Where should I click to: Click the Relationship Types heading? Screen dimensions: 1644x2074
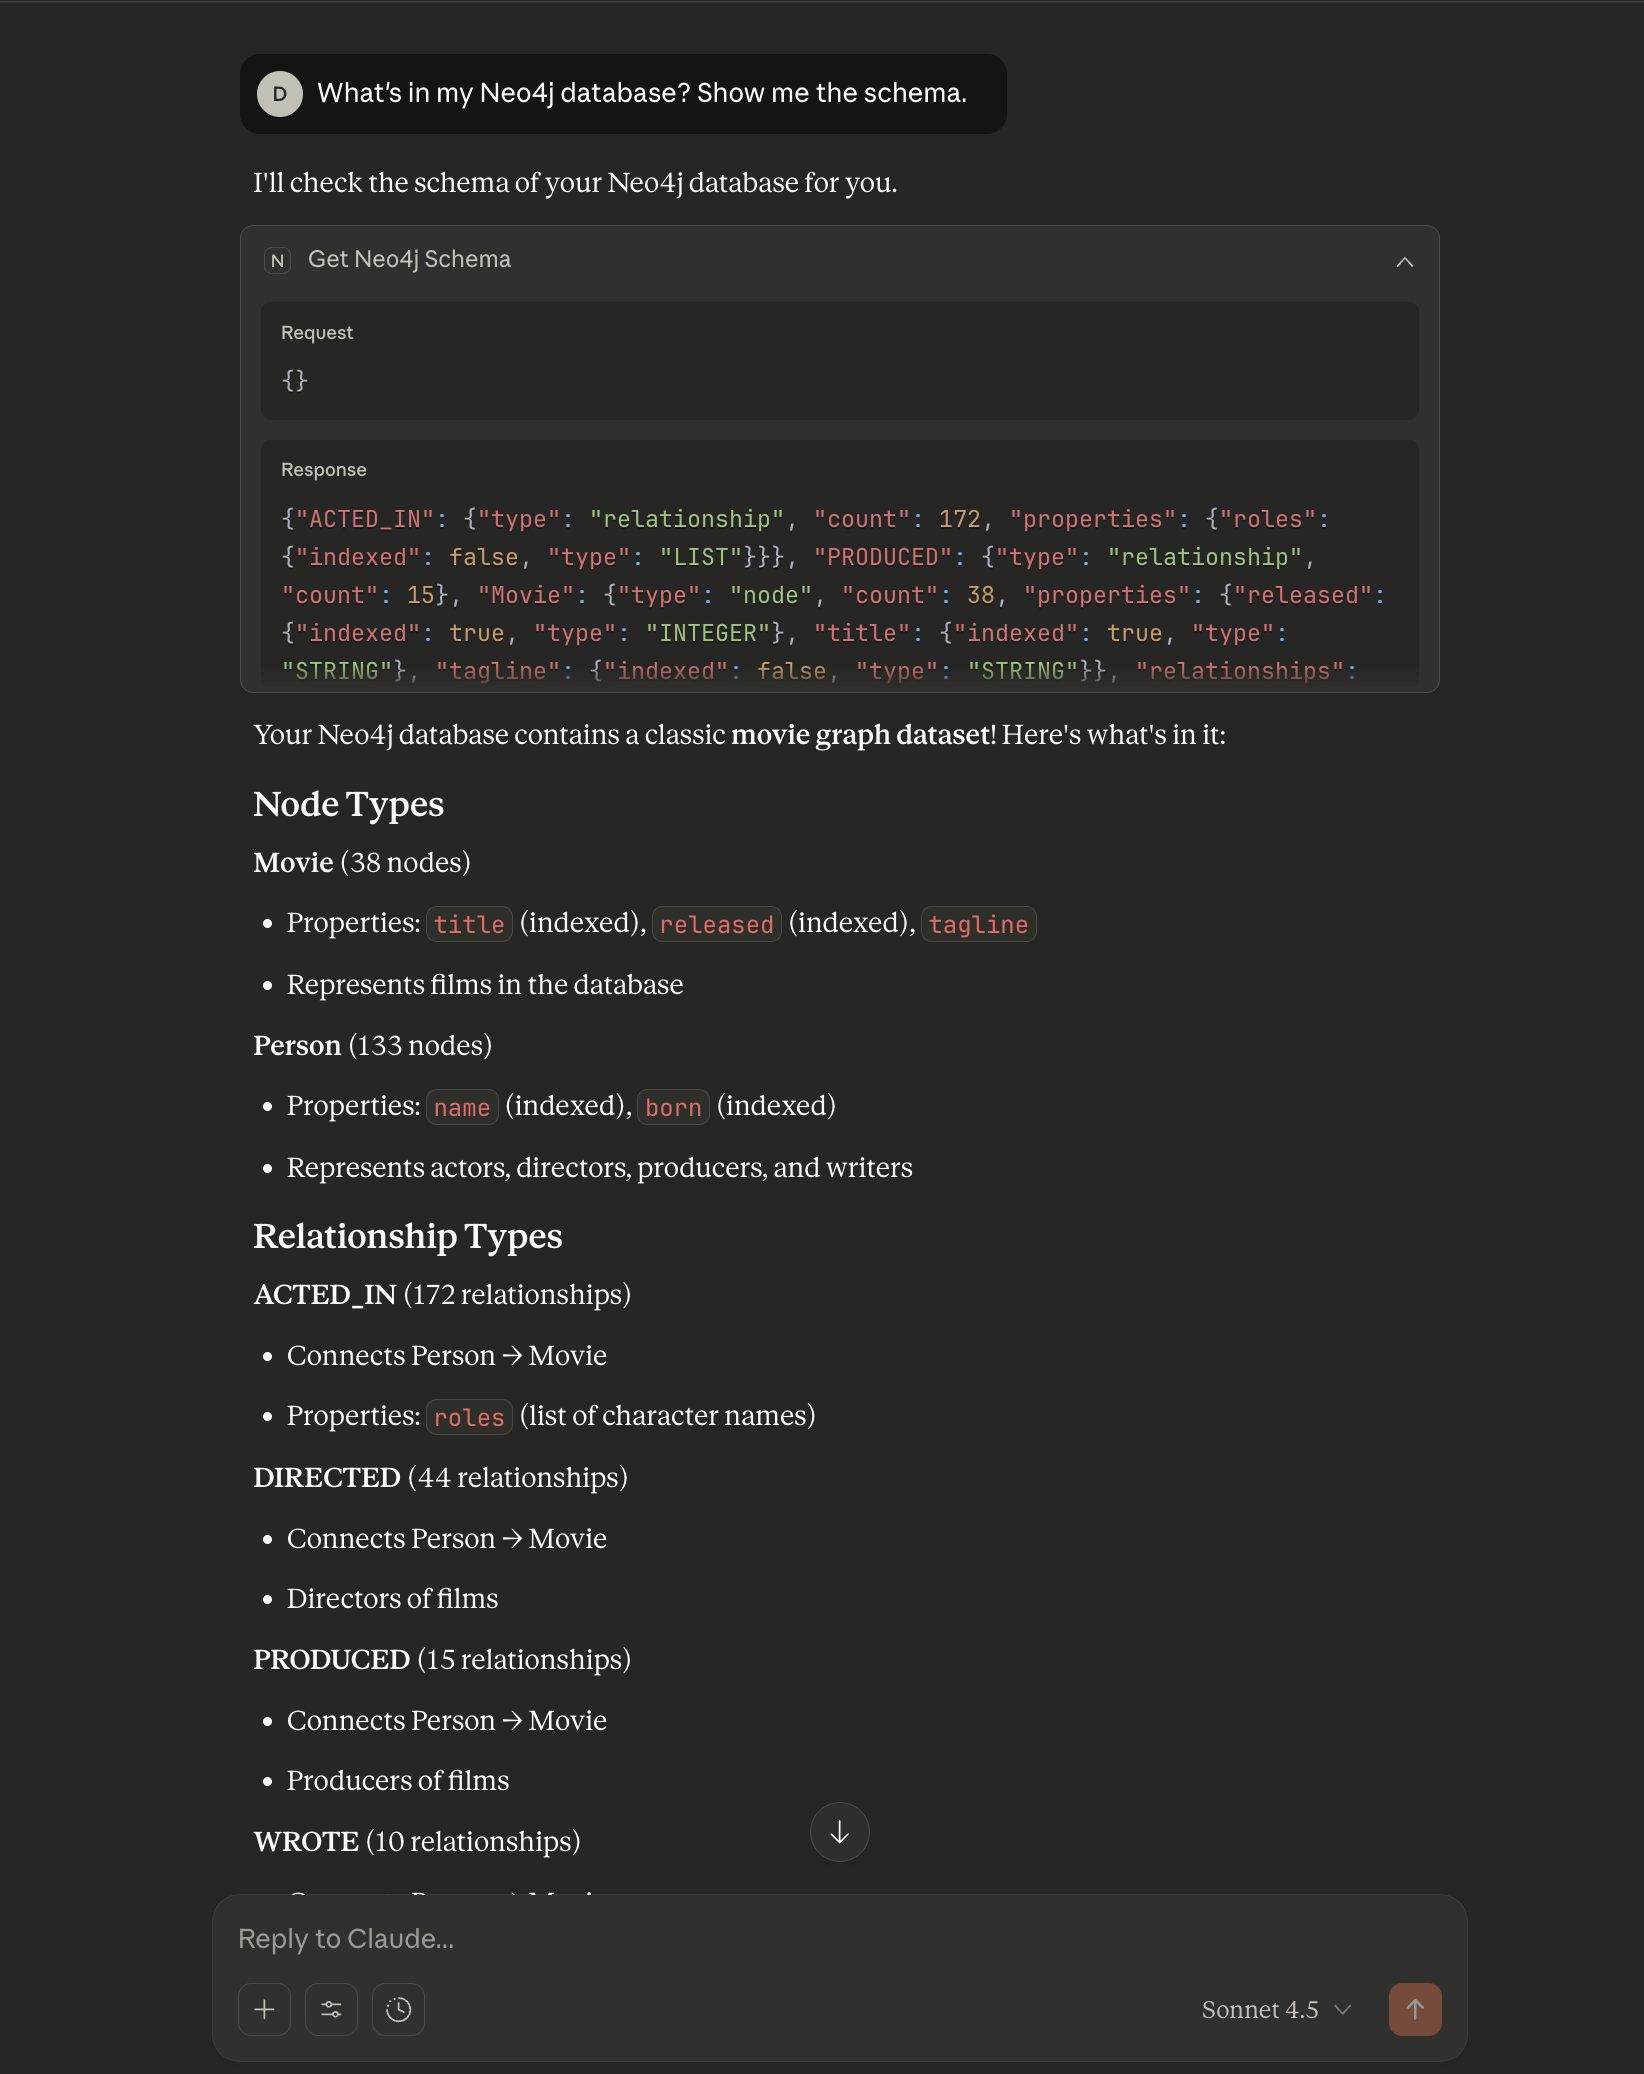407,1237
